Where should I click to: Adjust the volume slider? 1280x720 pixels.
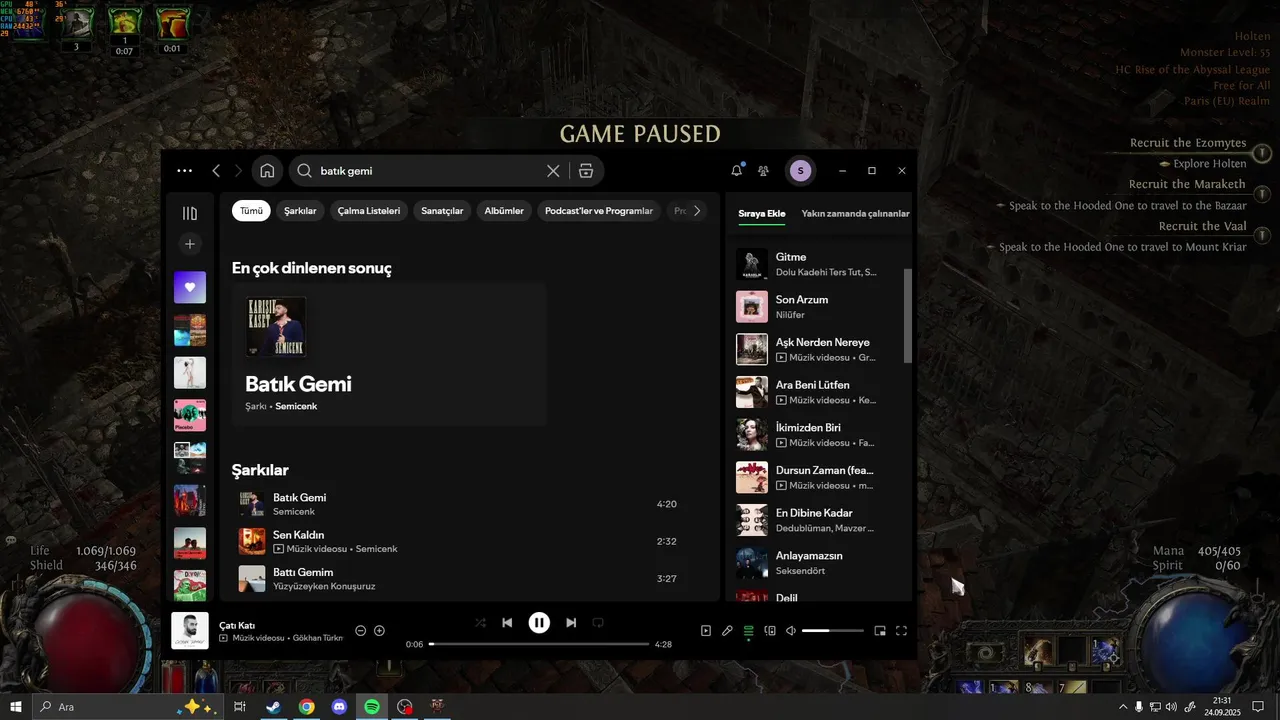click(x=832, y=631)
